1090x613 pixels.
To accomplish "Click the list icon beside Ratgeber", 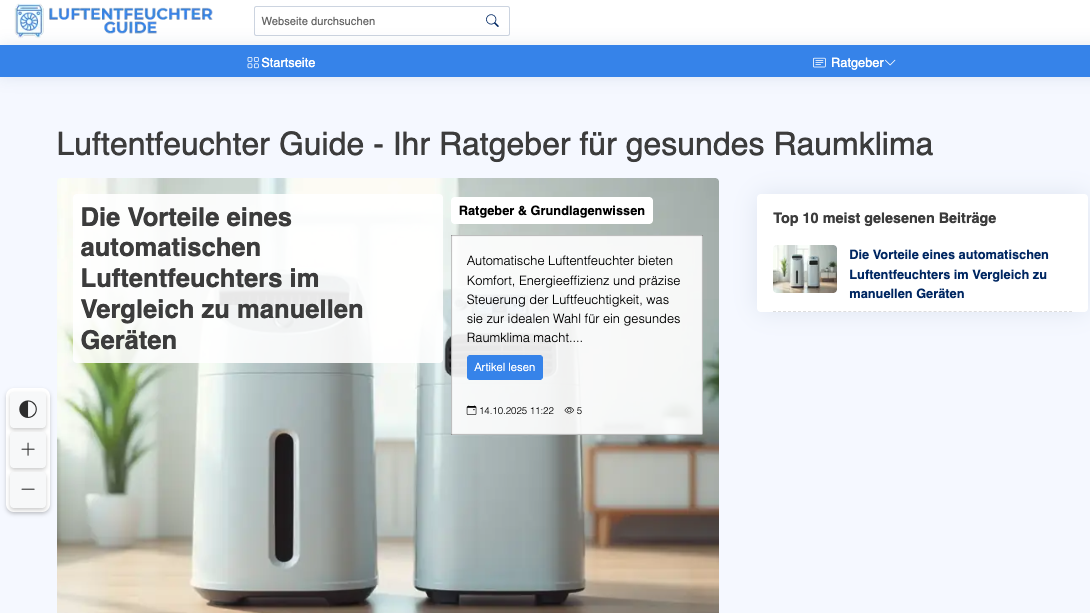I will pos(819,63).
